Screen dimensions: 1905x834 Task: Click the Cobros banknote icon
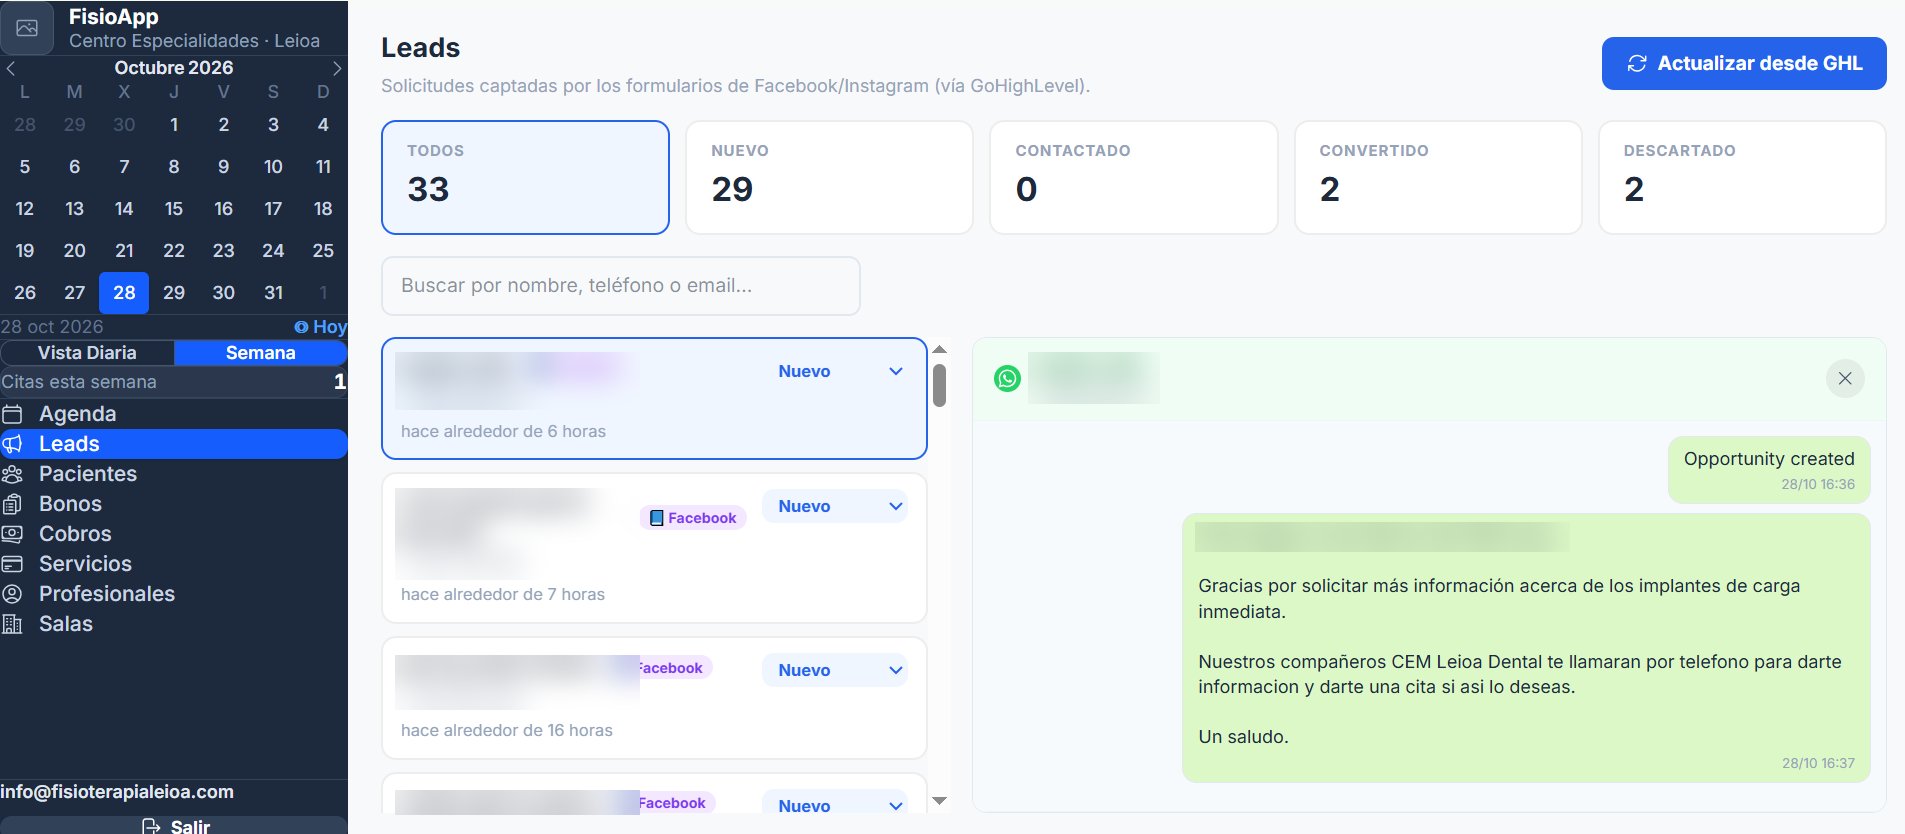[x=12, y=534]
